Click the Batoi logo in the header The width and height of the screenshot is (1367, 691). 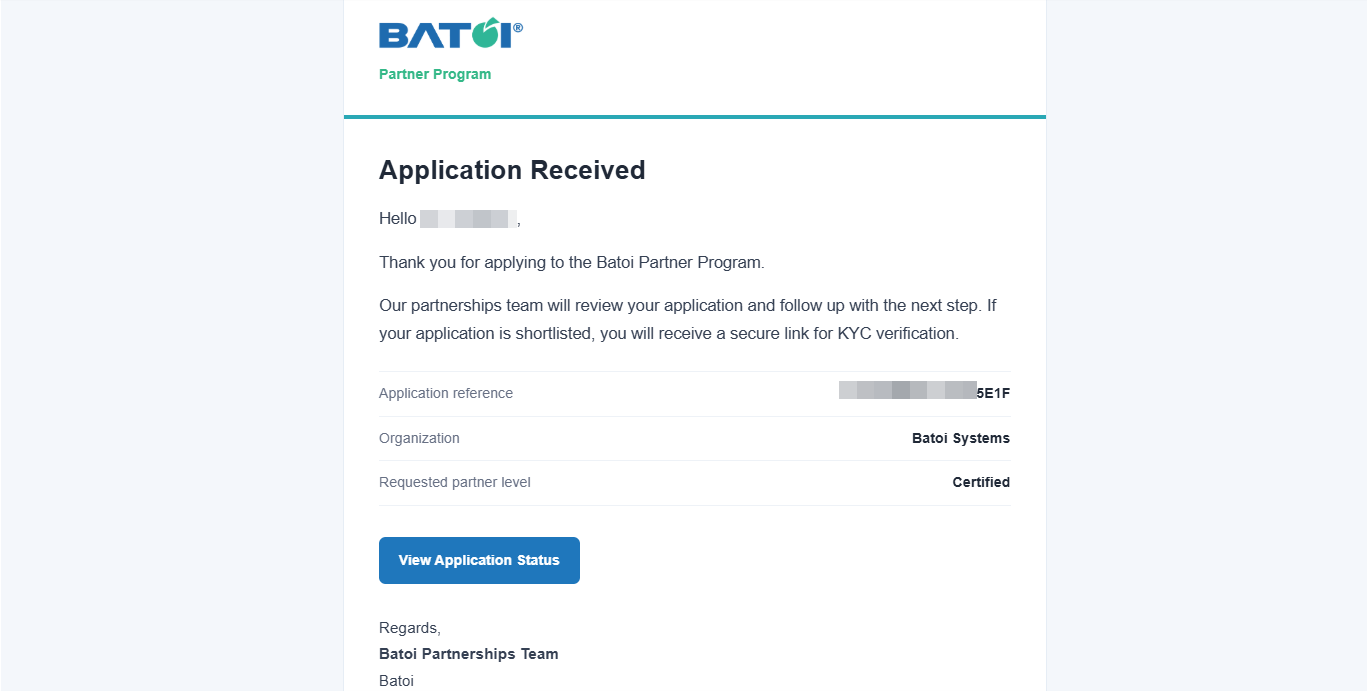450,33
